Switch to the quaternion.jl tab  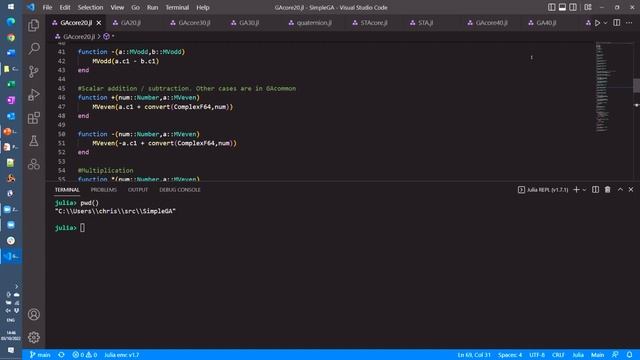[314, 23]
